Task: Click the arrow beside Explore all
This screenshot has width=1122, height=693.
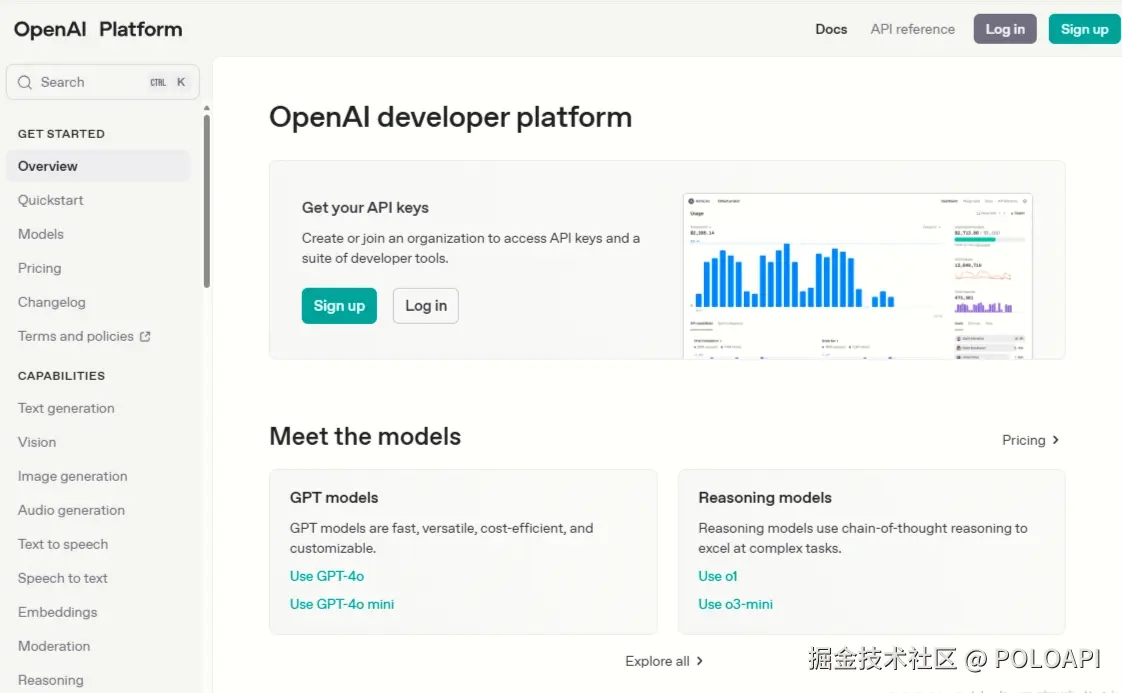Action: (700, 661)
